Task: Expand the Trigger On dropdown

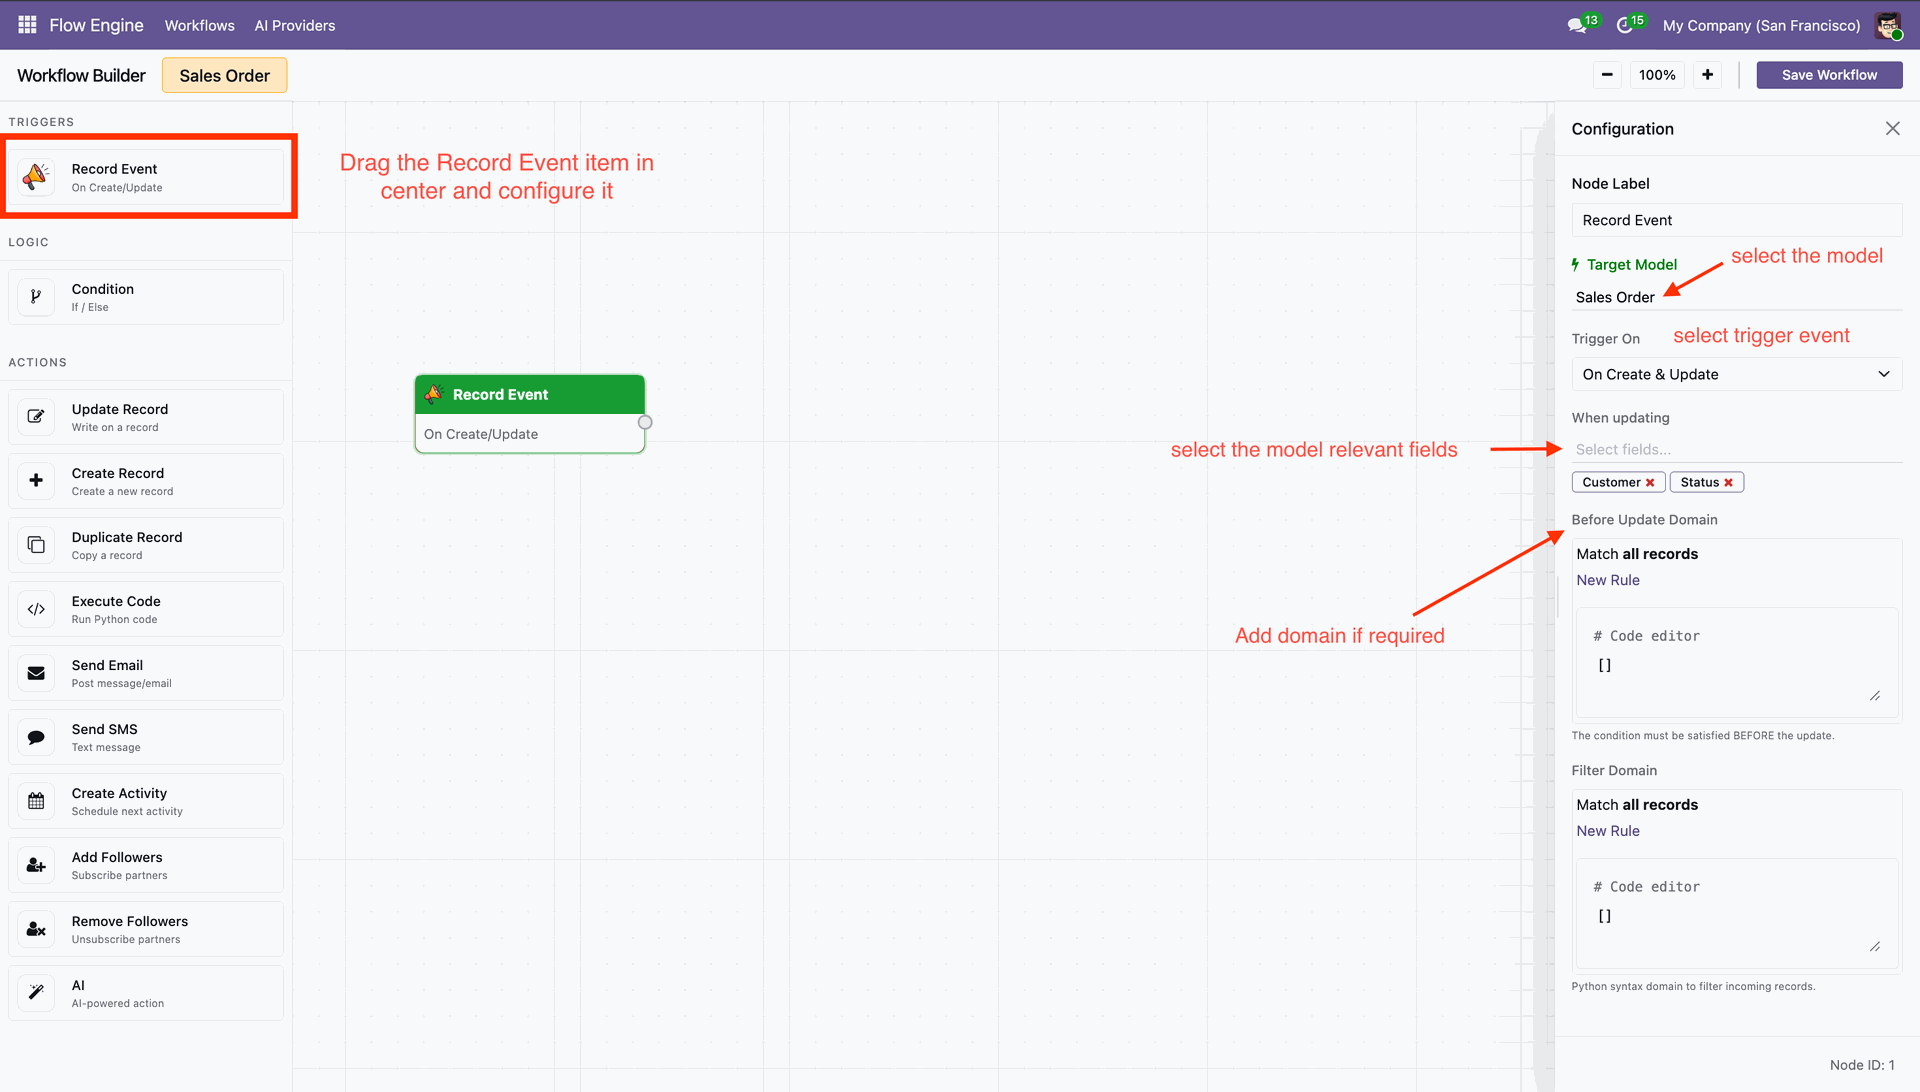Action: 1736,374
